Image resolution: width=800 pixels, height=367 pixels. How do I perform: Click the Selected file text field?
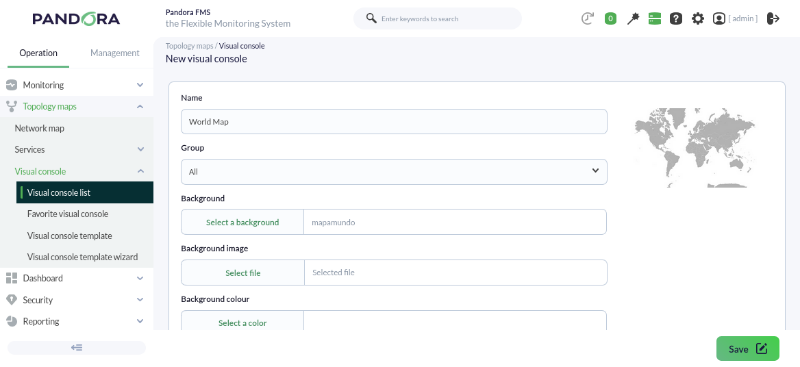click(x=456, y=273)
